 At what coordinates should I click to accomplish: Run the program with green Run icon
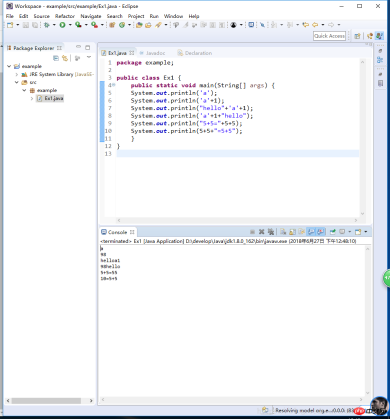[x=62, y=25]
